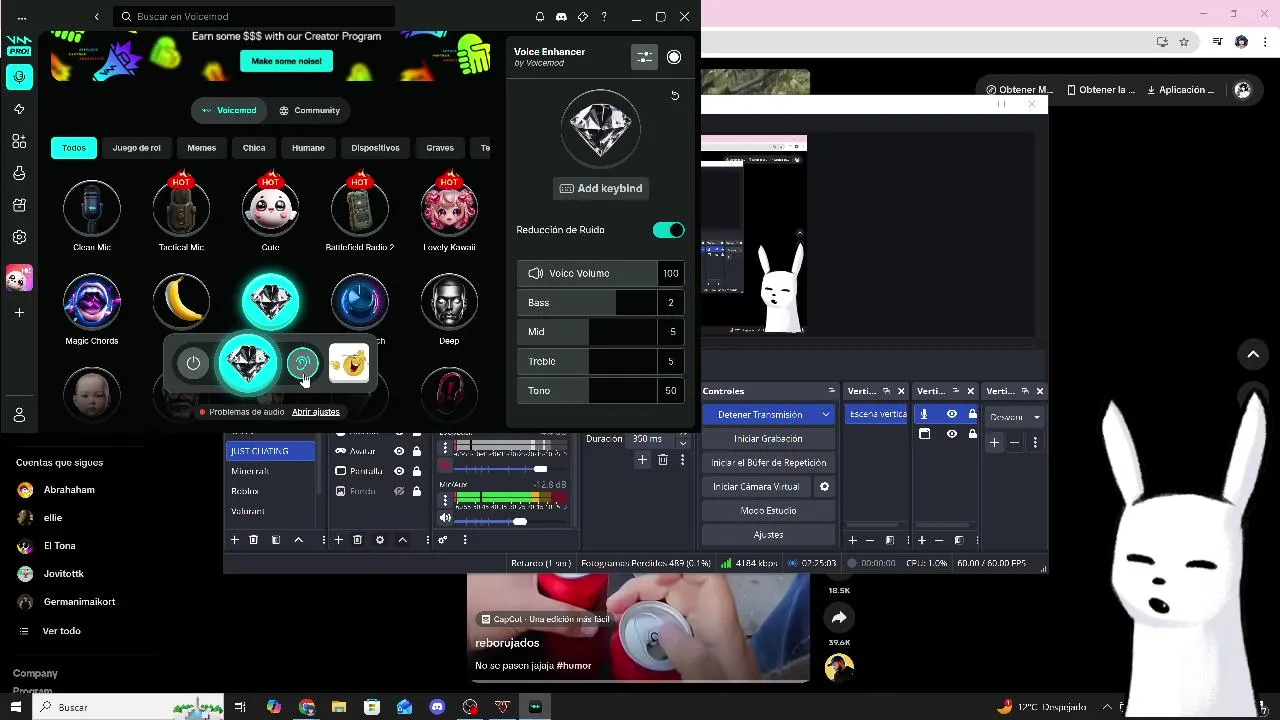1280x720 pixels.
Task: Open the vertical transition dropdown
Action: [1015, 417]
